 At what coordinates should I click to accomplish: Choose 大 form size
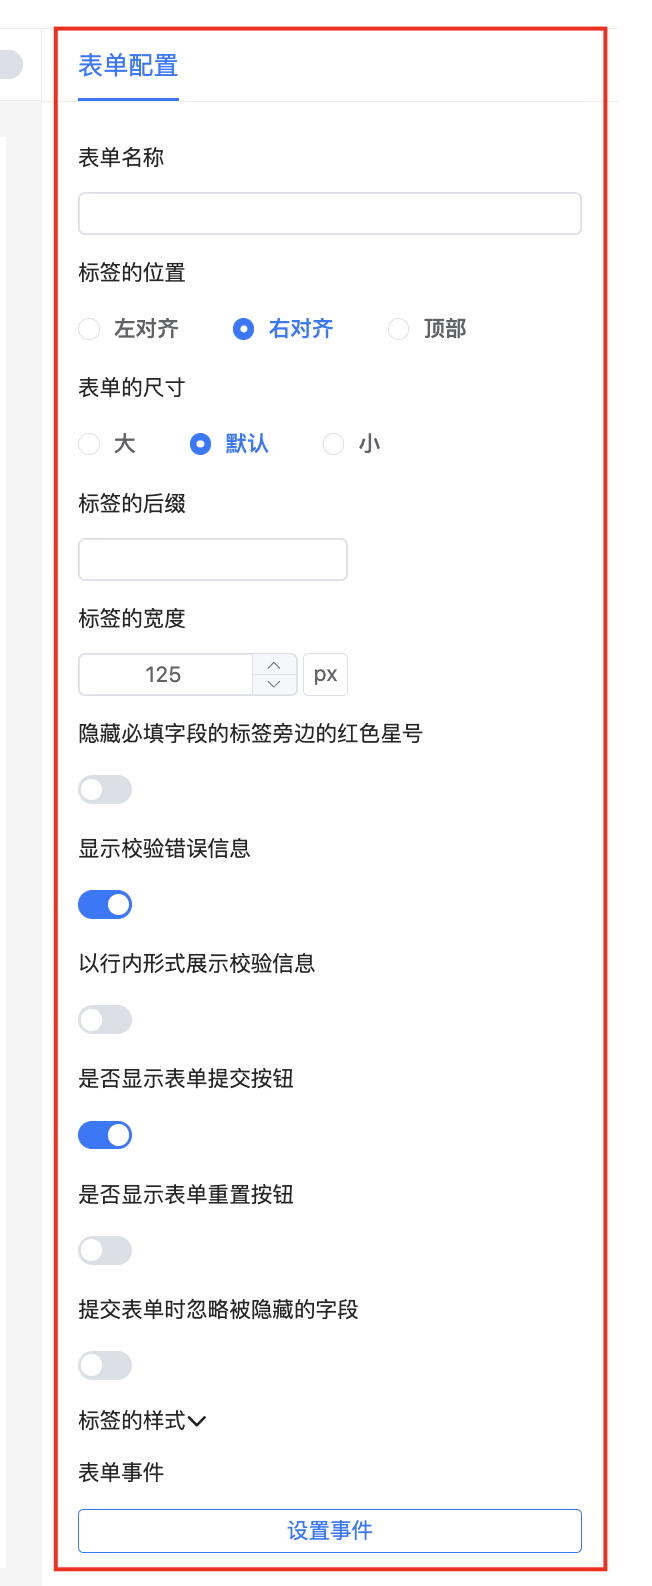click(88, 444)
